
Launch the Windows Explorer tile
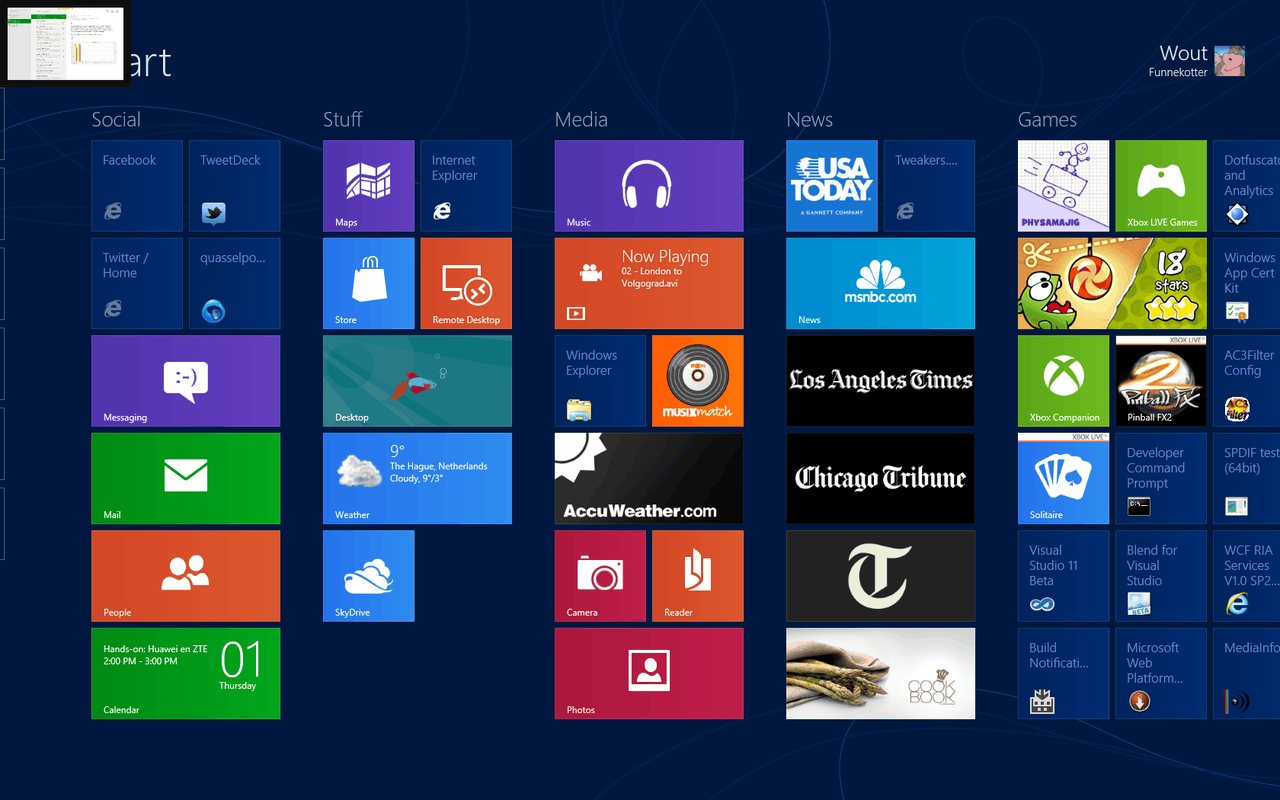(601, 381)
